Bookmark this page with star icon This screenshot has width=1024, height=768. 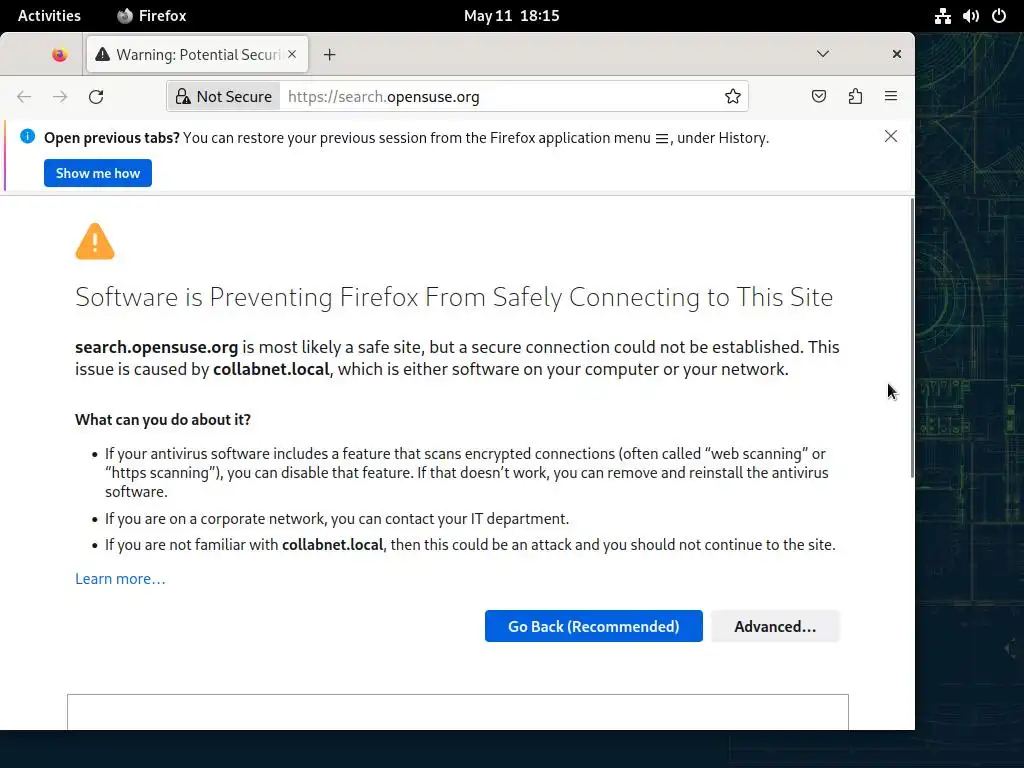click(x=733, y=97)
